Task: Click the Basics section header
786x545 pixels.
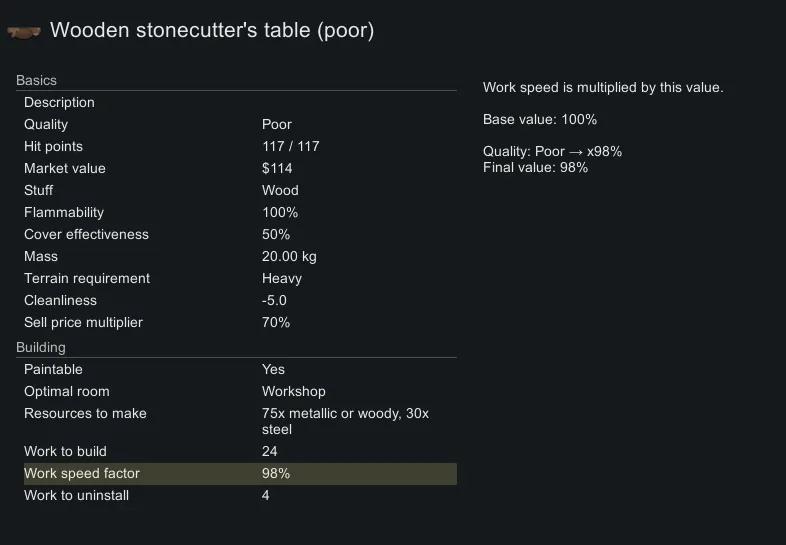Action: (x=37, y=80)
